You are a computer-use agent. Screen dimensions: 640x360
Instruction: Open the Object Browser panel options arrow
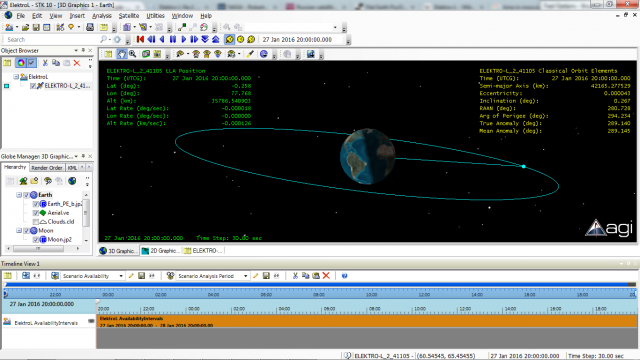(76, 50)
